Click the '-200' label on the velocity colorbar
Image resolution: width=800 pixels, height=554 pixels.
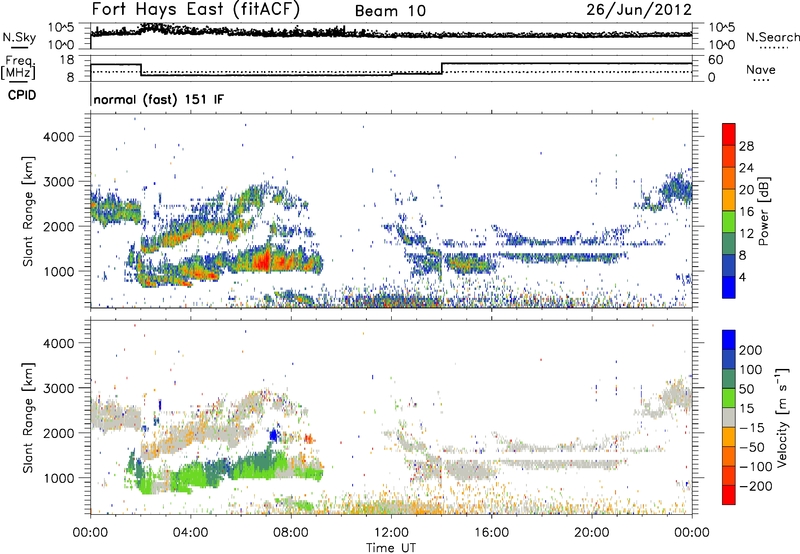pyautogui.click(x=756, y=486)
